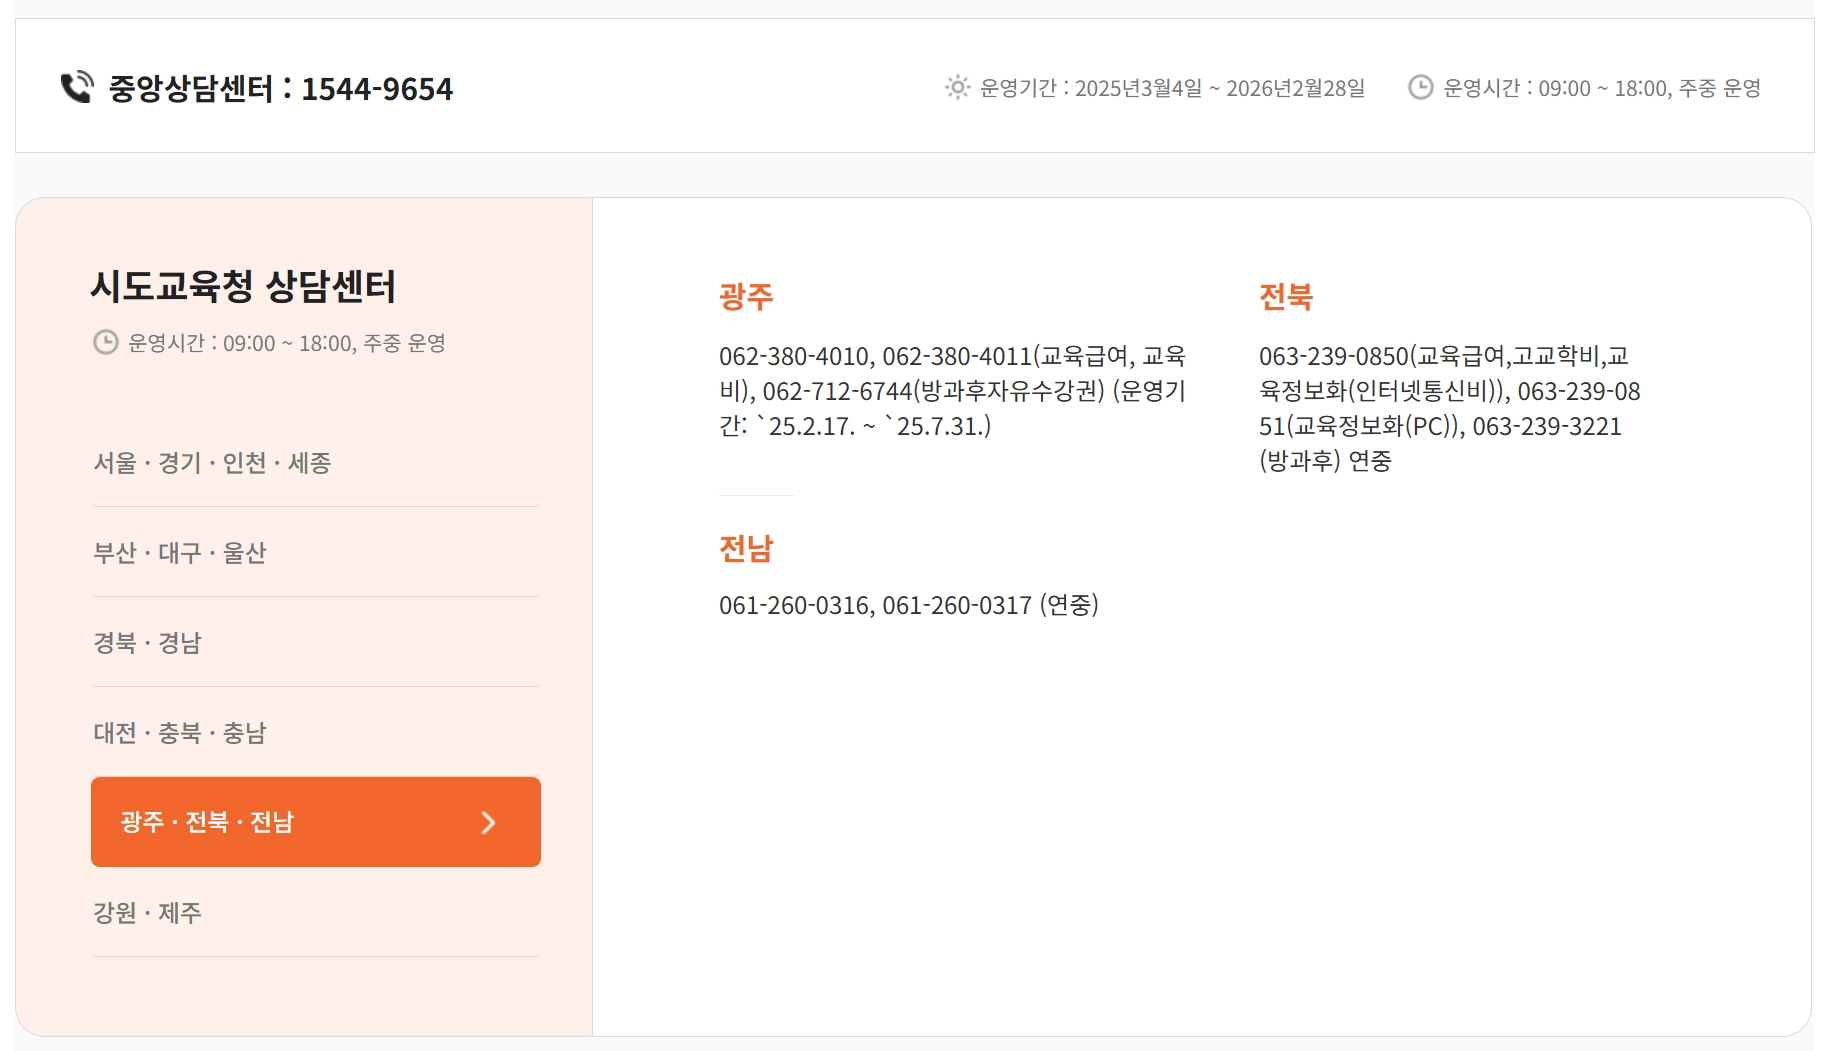Viewport: 1825px width, 1051px height.
Task: Click the 전북 phone numbers starting 063-239-0850
Action: click(x=1450, y=408)
